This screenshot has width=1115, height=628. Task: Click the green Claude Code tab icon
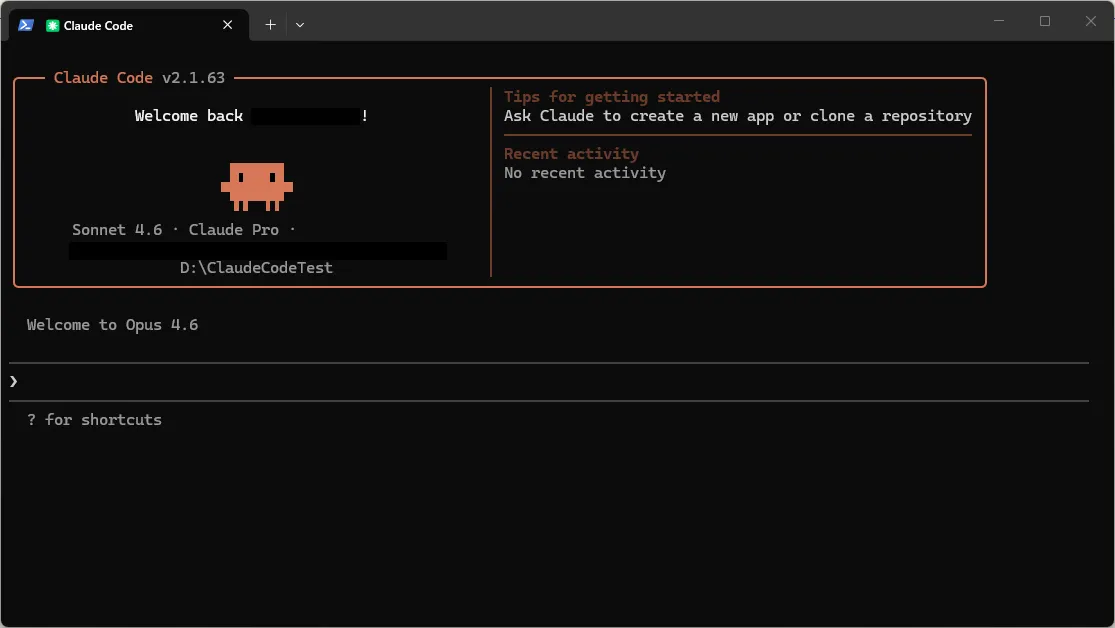pyautogui.click(x=52, y=26)
